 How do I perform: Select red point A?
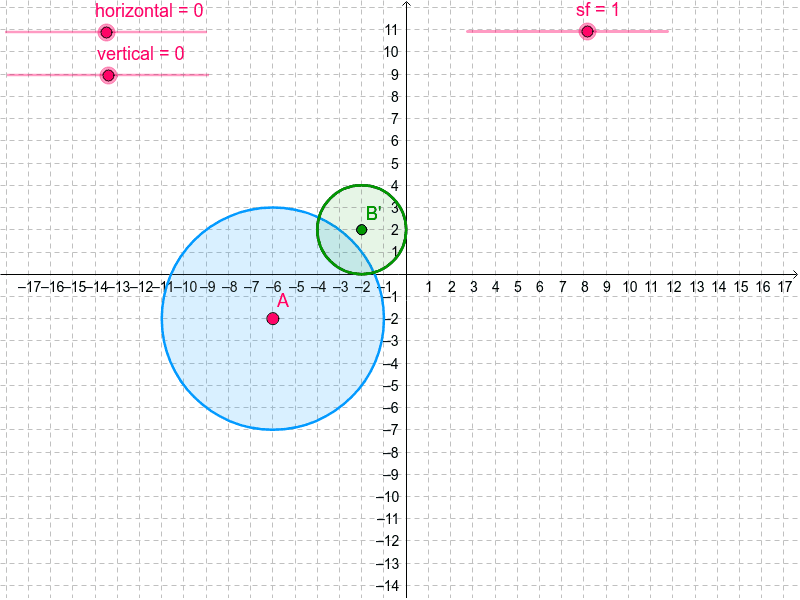(x=273, y=319)
